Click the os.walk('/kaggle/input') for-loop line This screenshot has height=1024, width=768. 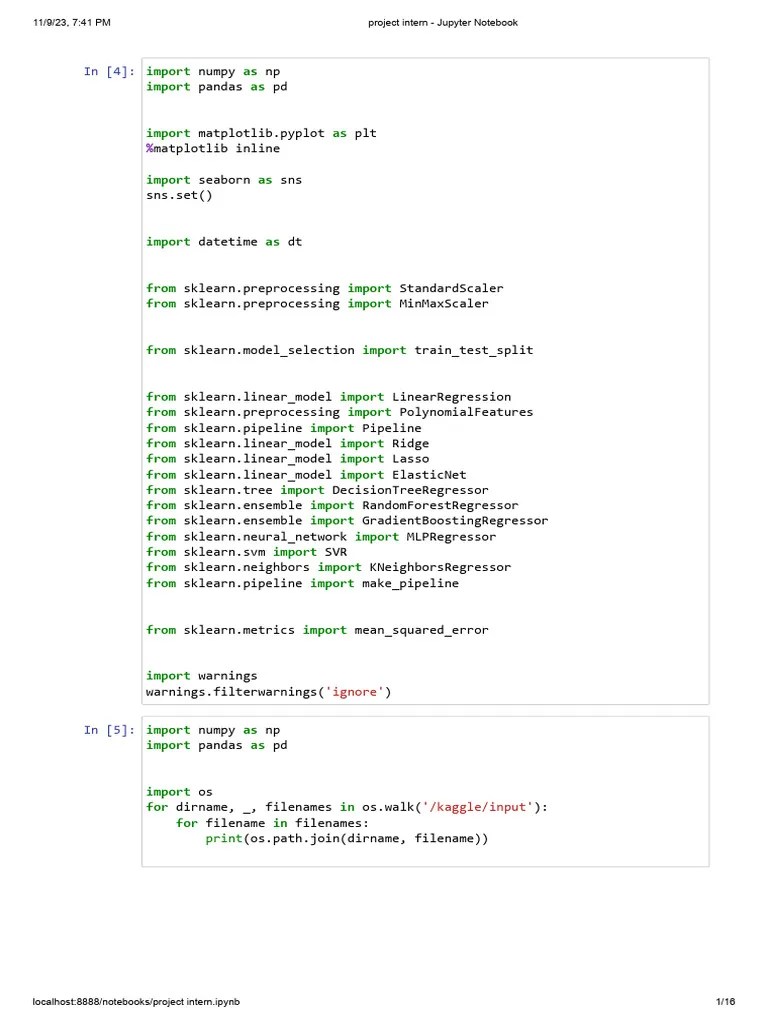347,807
